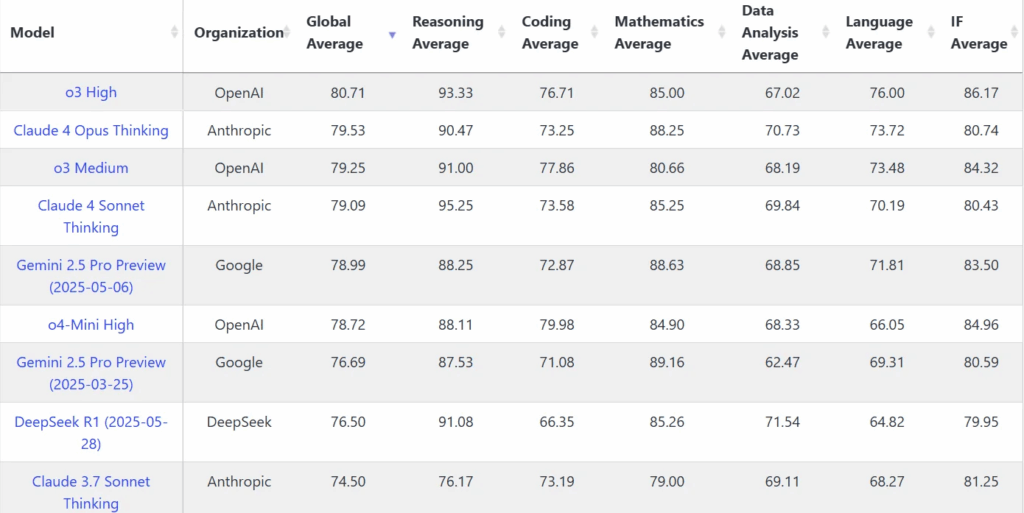Click the IF Average column header
The height and width of the screenshot is (513, 1024).
(x=979, y=33)
